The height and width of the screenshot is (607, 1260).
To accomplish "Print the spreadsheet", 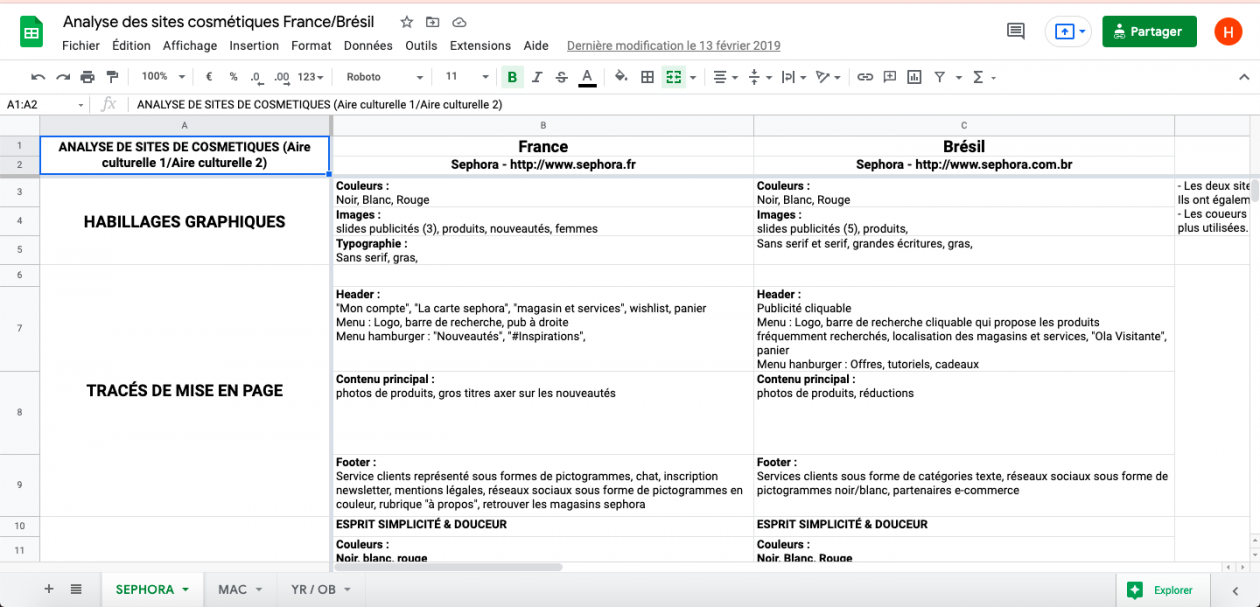I will tap(86, 76).
